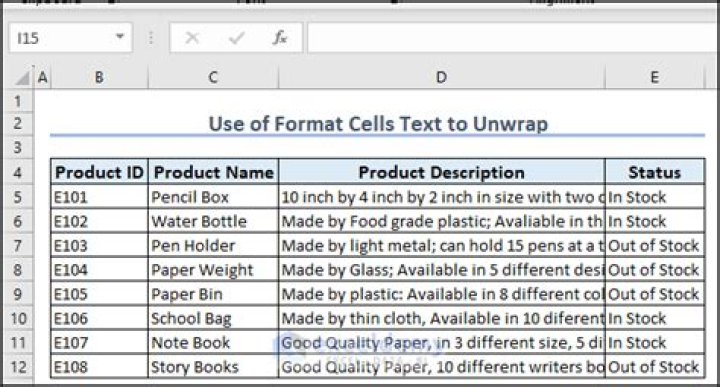Select the 'Story Books' cell
The height and width of the screenshot is (387, 720).
click(214, 367)
